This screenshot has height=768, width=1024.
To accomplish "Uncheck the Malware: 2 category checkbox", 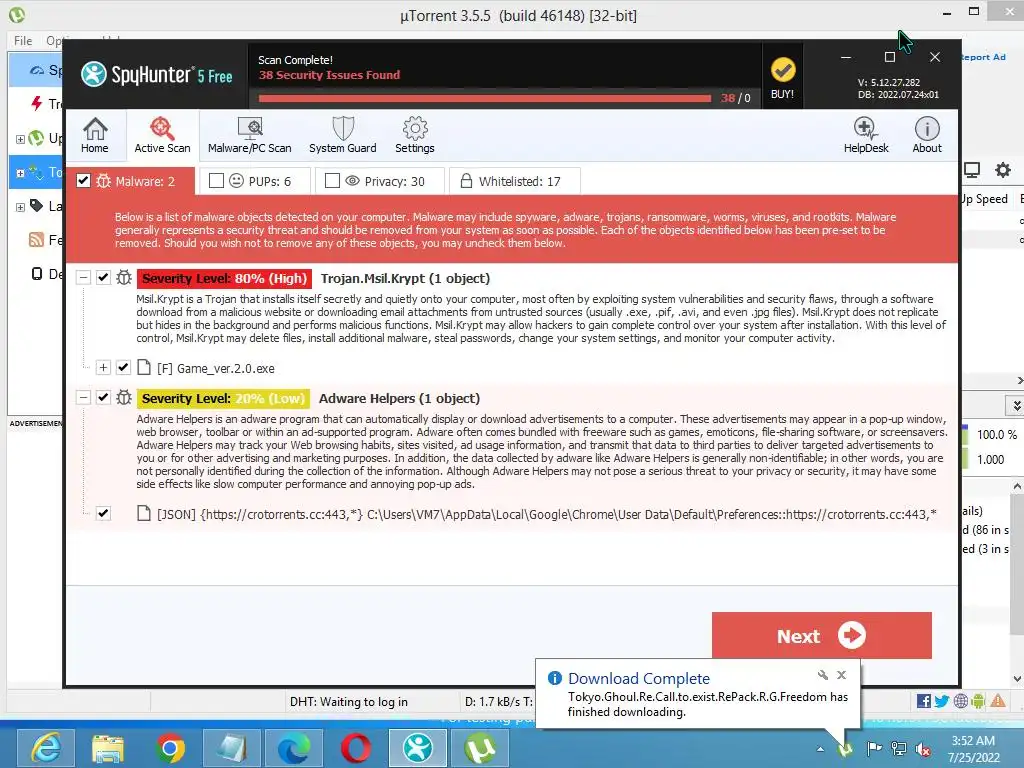I will click(x=84, y=180).
